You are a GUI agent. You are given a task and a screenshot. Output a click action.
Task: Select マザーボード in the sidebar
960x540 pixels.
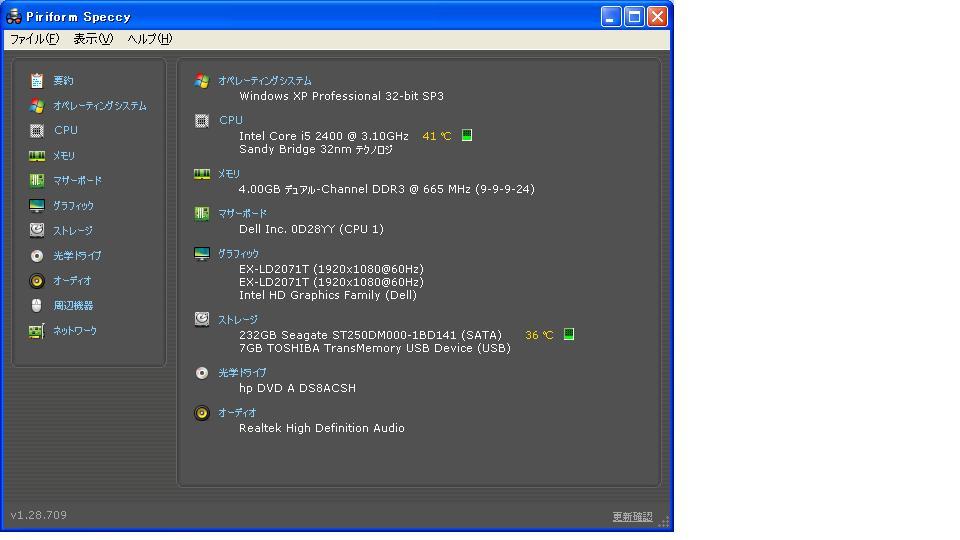click(x=77, y=181)
